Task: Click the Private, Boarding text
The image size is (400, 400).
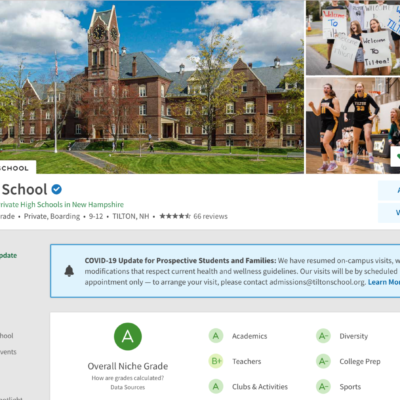Action: (x=52, y=216)
